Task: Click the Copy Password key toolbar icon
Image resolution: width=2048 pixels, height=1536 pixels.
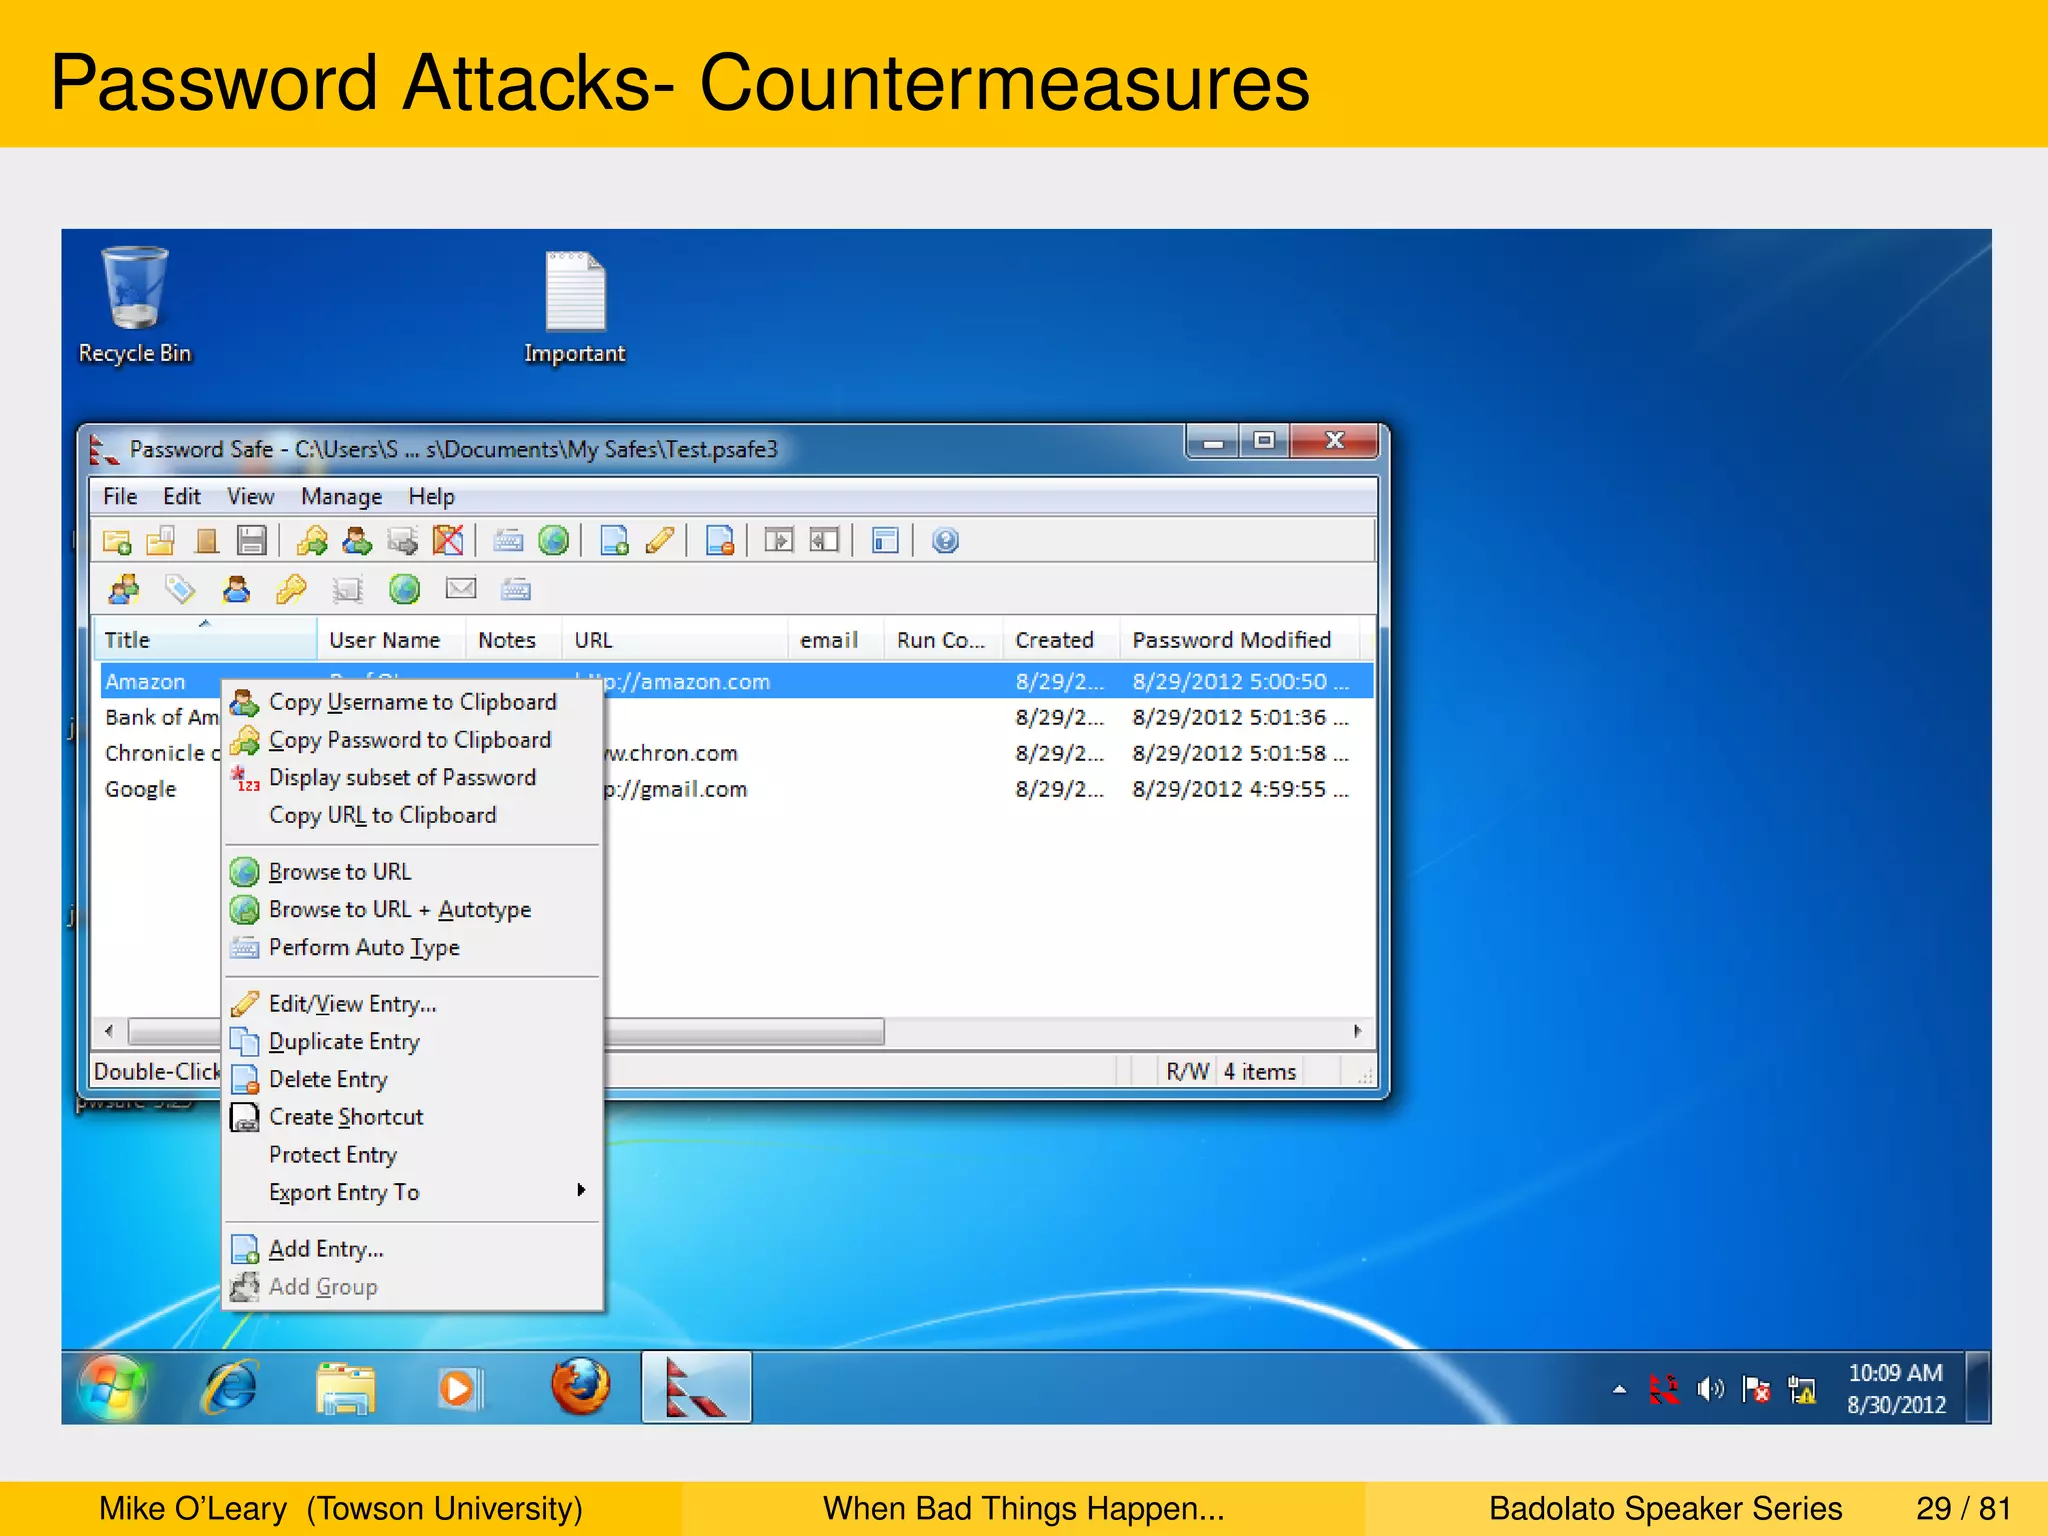Action: point(312,541)
